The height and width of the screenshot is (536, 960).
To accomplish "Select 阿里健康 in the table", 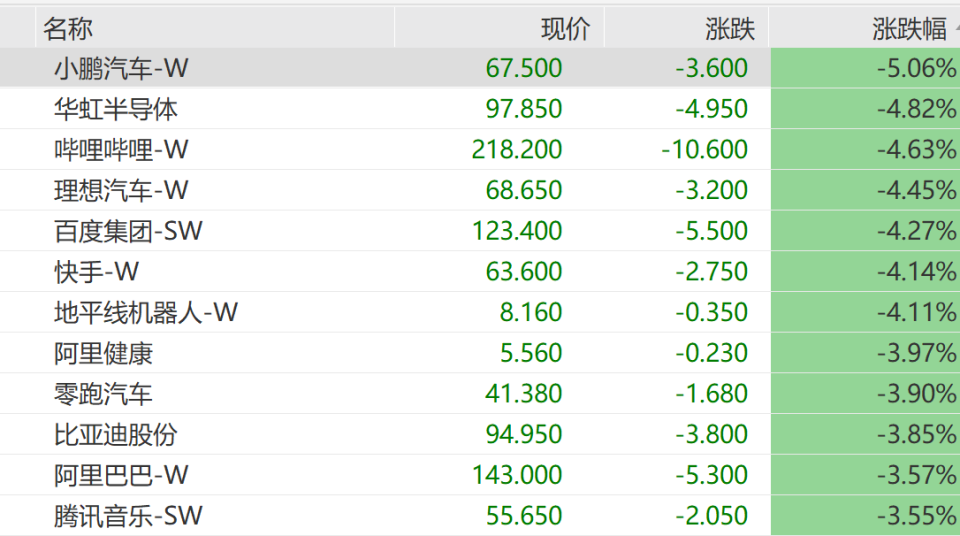I will [103, 353].
